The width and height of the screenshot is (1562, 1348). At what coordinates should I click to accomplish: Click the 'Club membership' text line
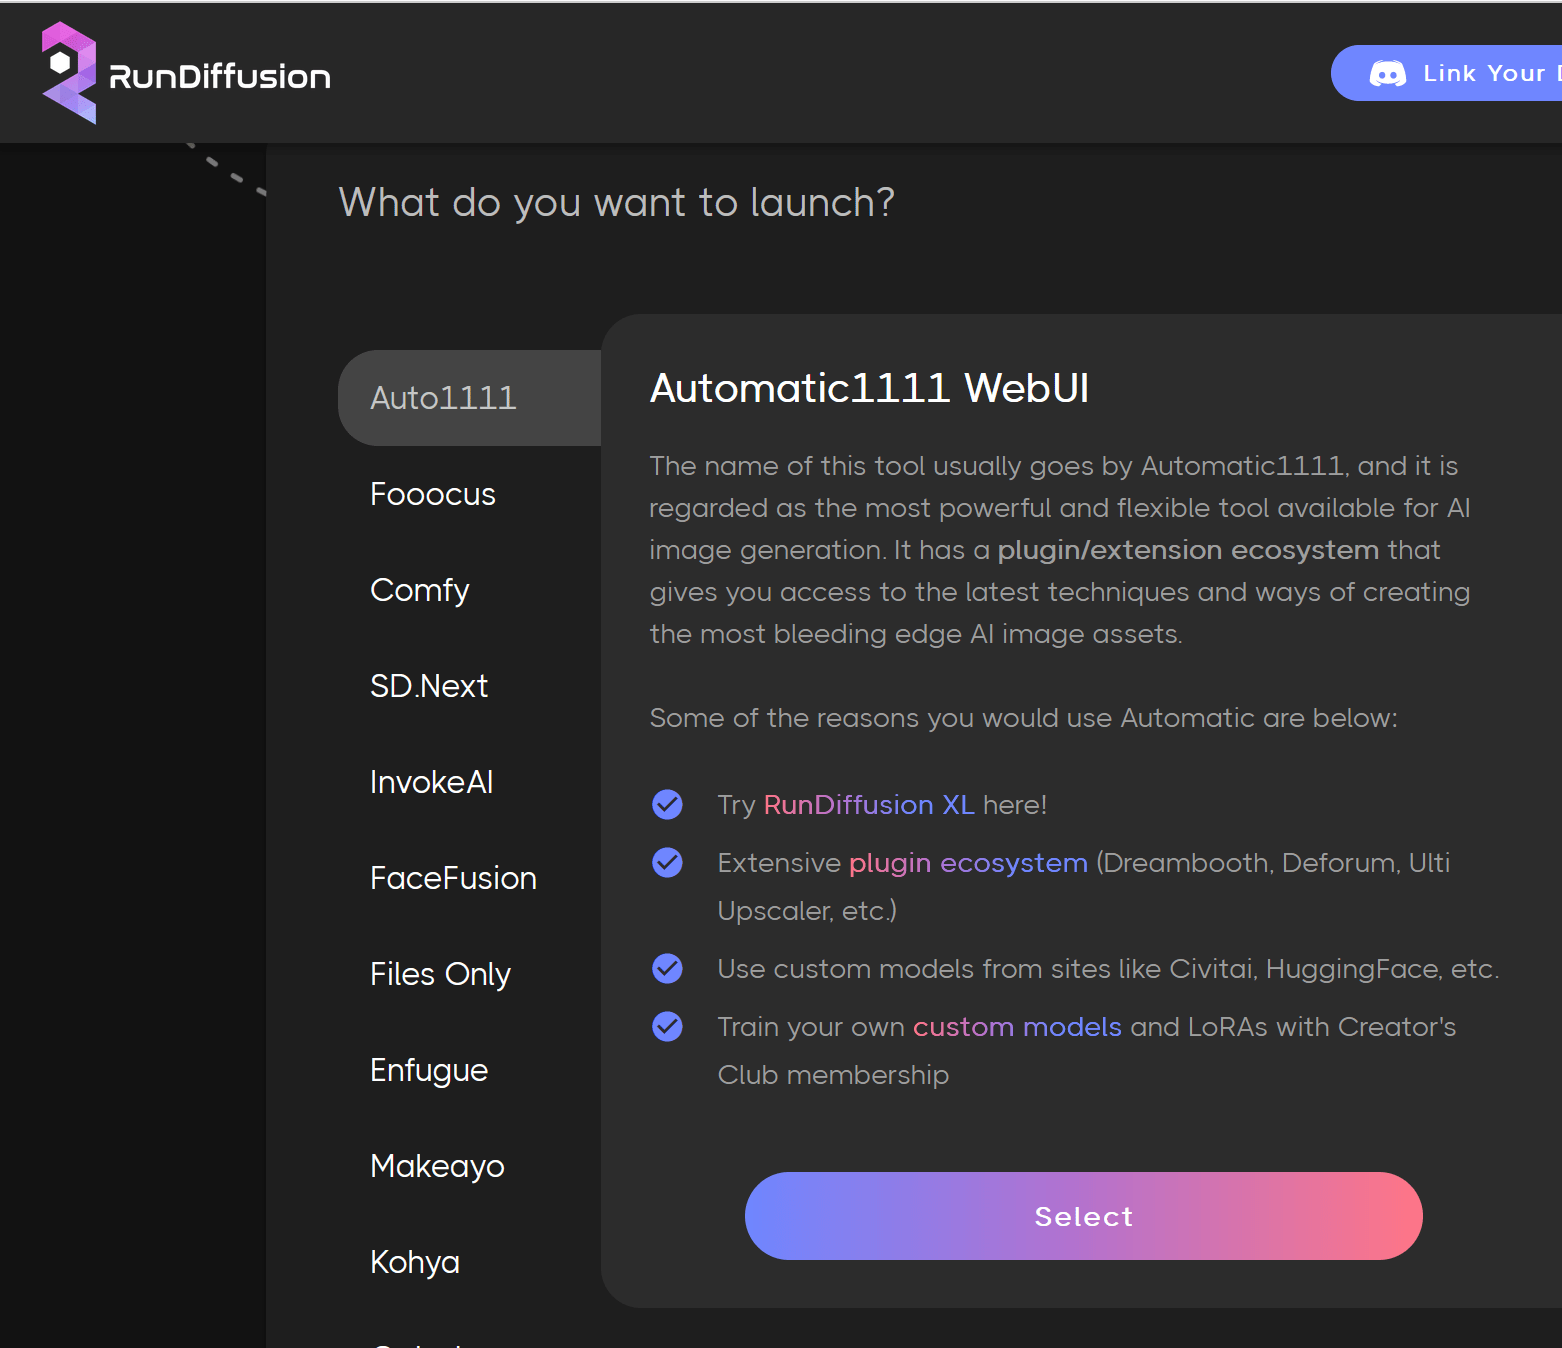tap(833, 1075)
